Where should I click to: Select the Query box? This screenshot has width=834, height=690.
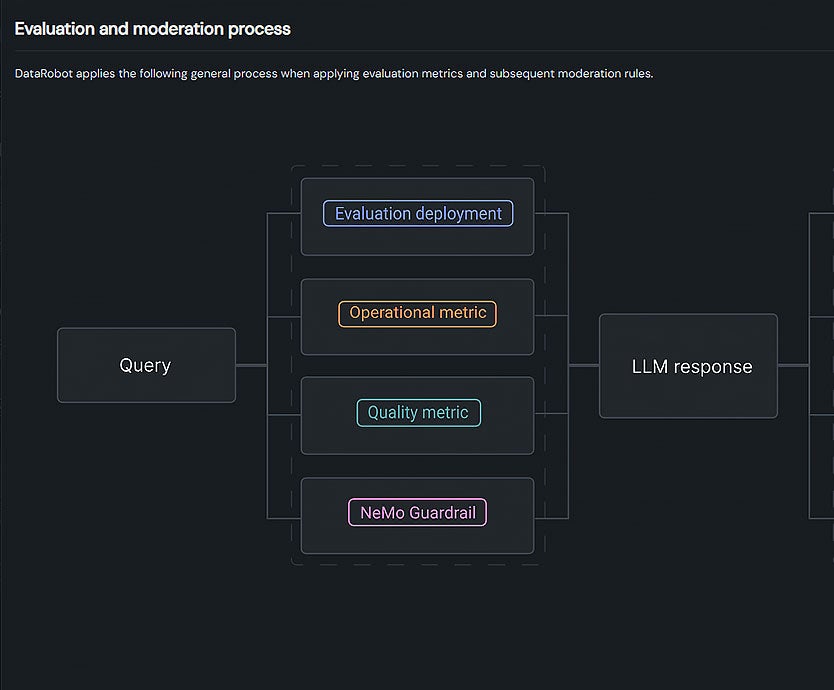coord(146,365)
